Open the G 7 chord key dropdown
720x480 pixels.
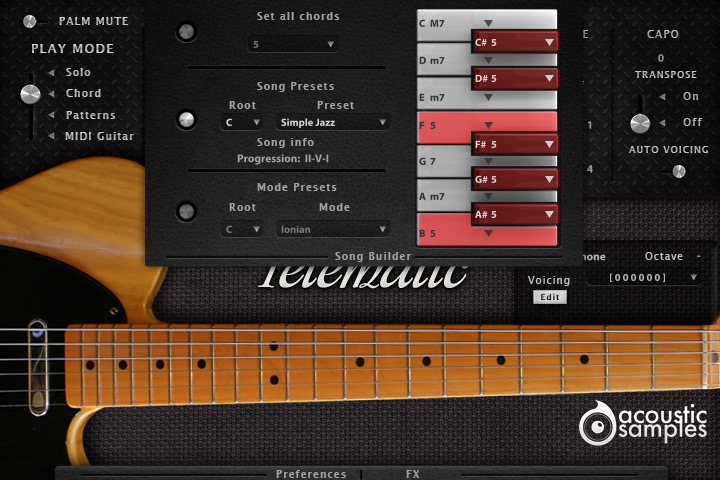488,161
